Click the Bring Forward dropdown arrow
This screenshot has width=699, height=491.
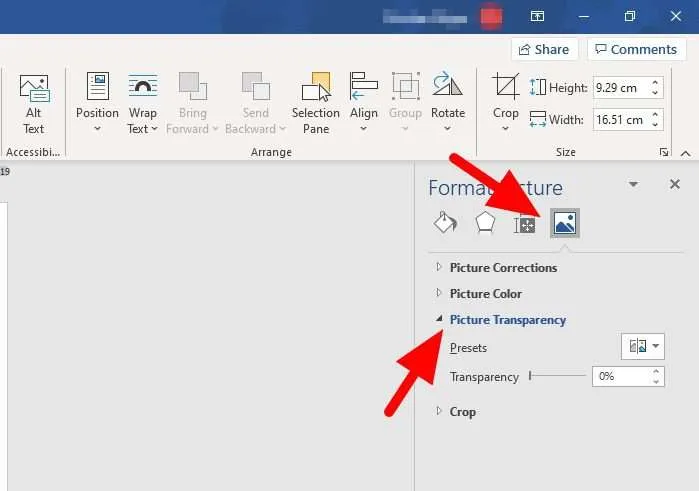point(215,129)
